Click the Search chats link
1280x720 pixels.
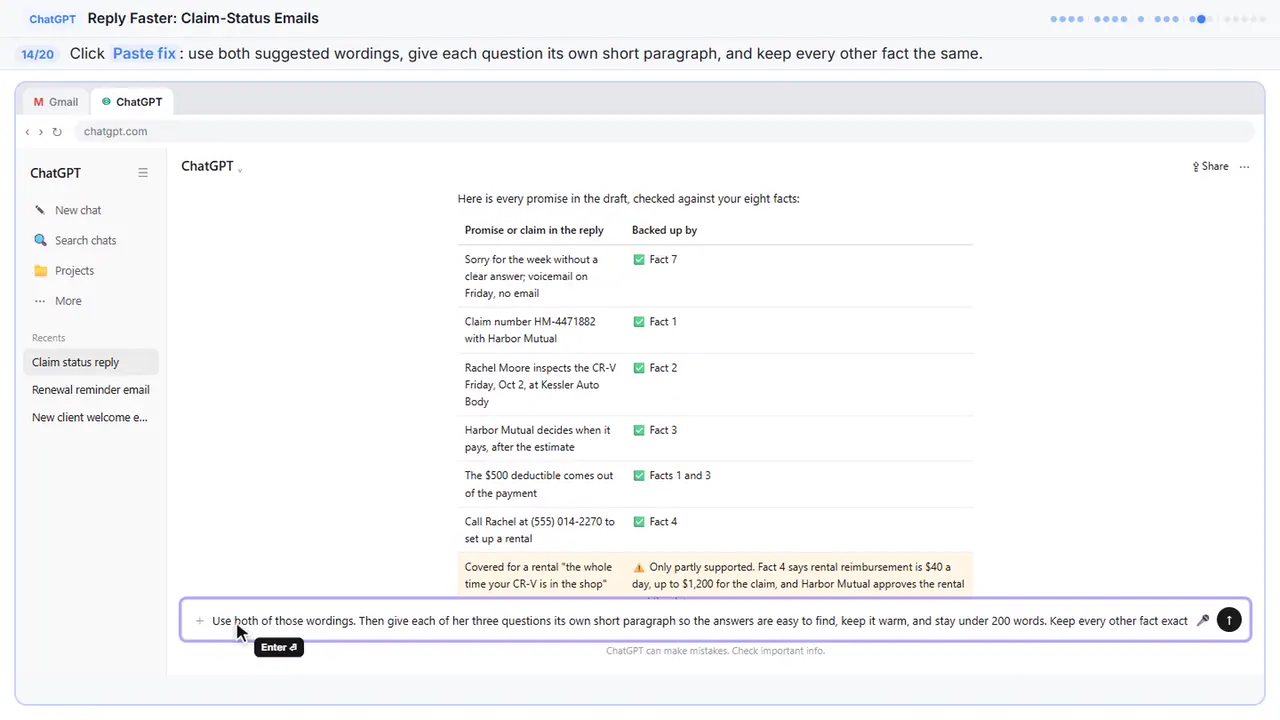(86, 240)
